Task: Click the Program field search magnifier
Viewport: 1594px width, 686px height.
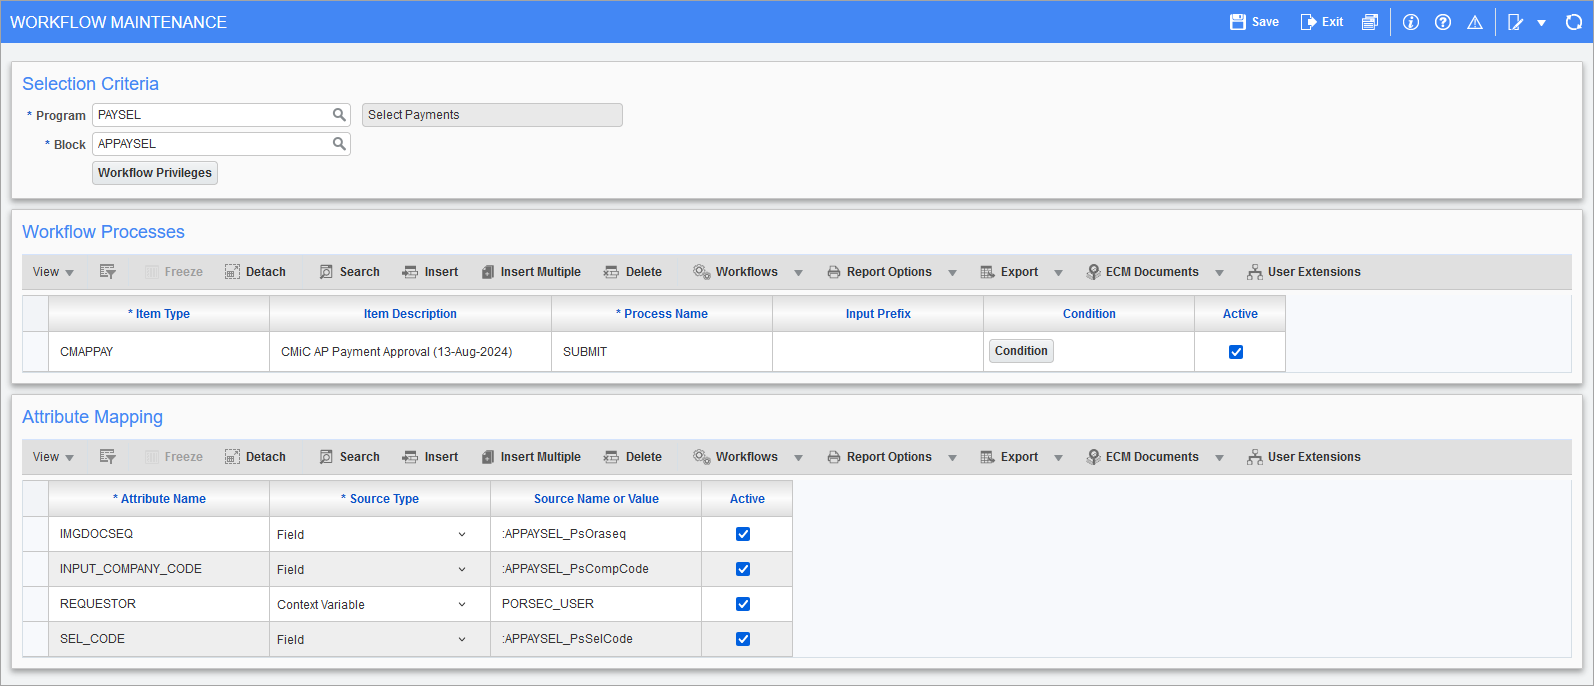Action: click(340, 115)
